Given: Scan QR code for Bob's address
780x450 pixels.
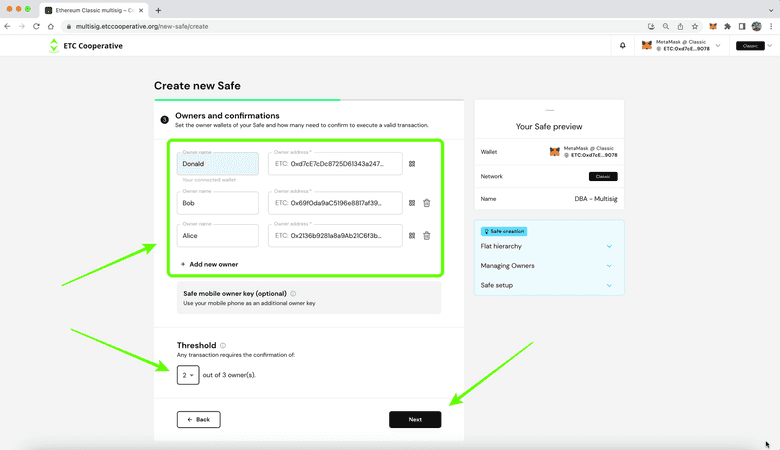Looking at the screenshot, I should click(x=412, y=203).
